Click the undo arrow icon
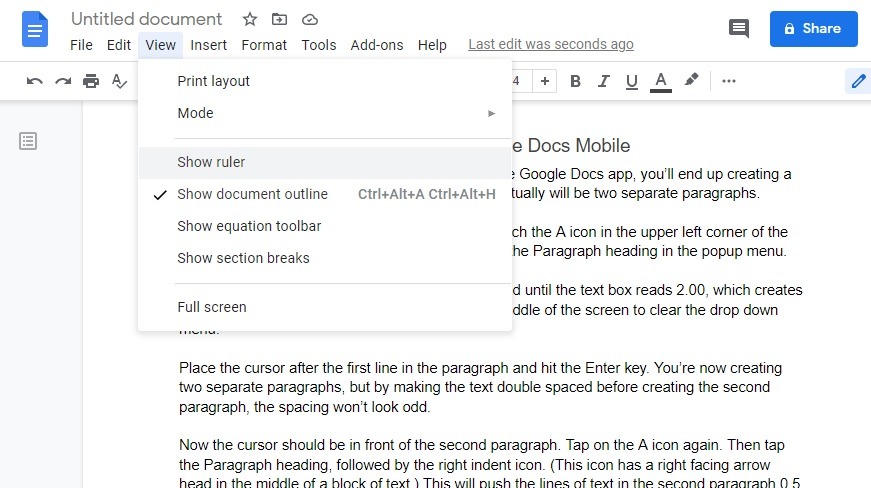Screen dimensions: 871x488 [x=35, y=81]
